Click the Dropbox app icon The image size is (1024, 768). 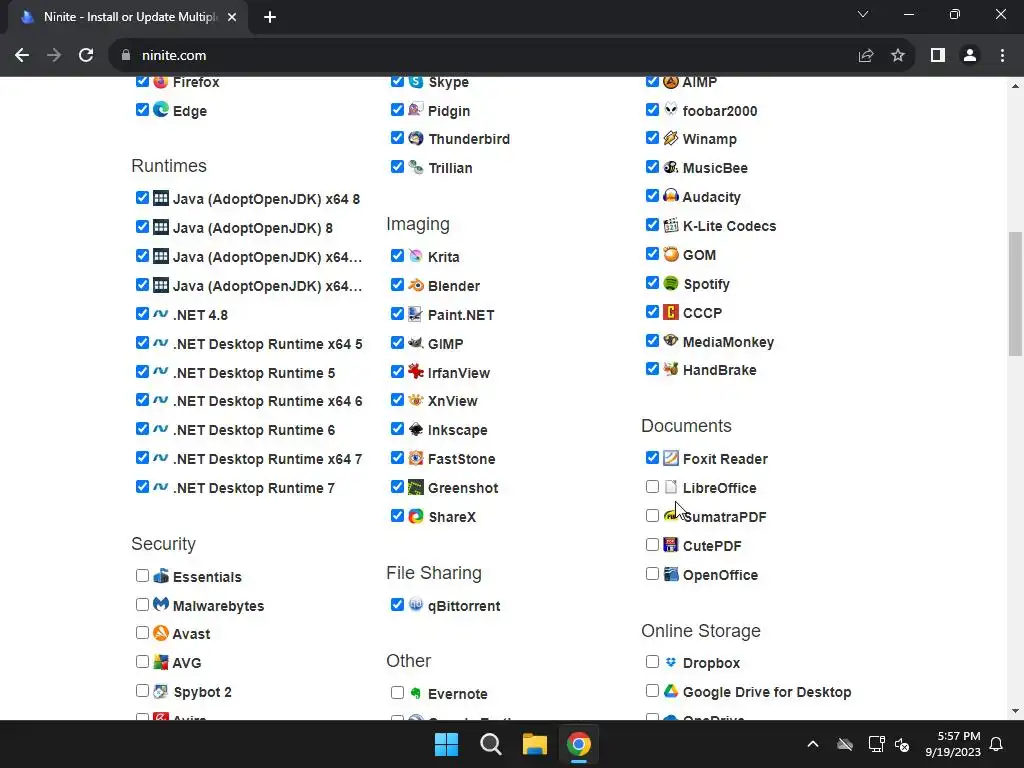(671, 662)
